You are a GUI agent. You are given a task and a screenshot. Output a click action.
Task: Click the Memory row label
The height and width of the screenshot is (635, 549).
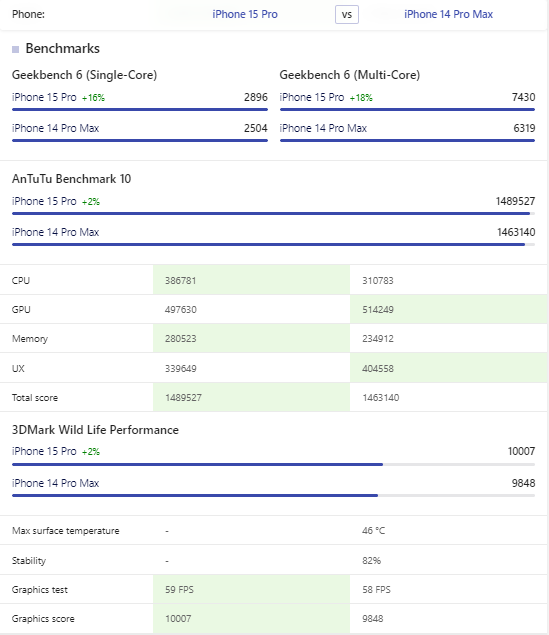[30, 339]
